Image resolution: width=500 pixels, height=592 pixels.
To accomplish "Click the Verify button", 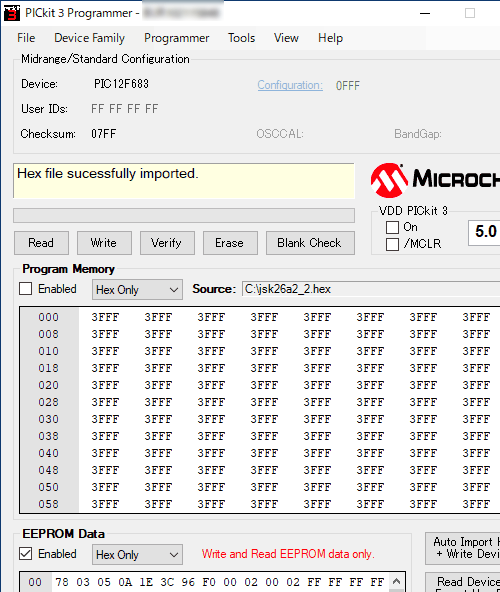I will 167,243.
